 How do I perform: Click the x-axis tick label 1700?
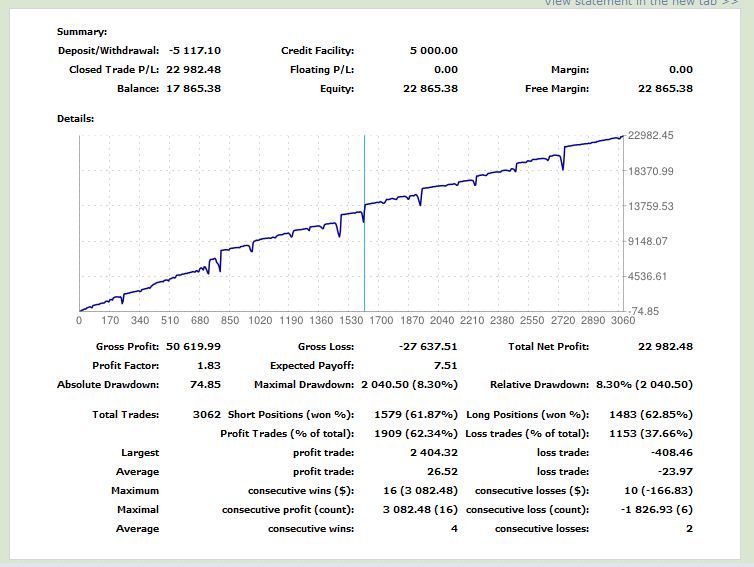[381, 320]
